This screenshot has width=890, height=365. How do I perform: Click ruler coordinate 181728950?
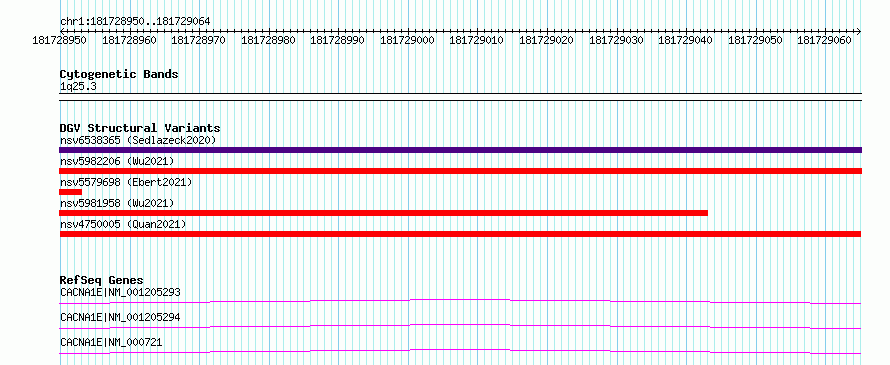(60, 40)
